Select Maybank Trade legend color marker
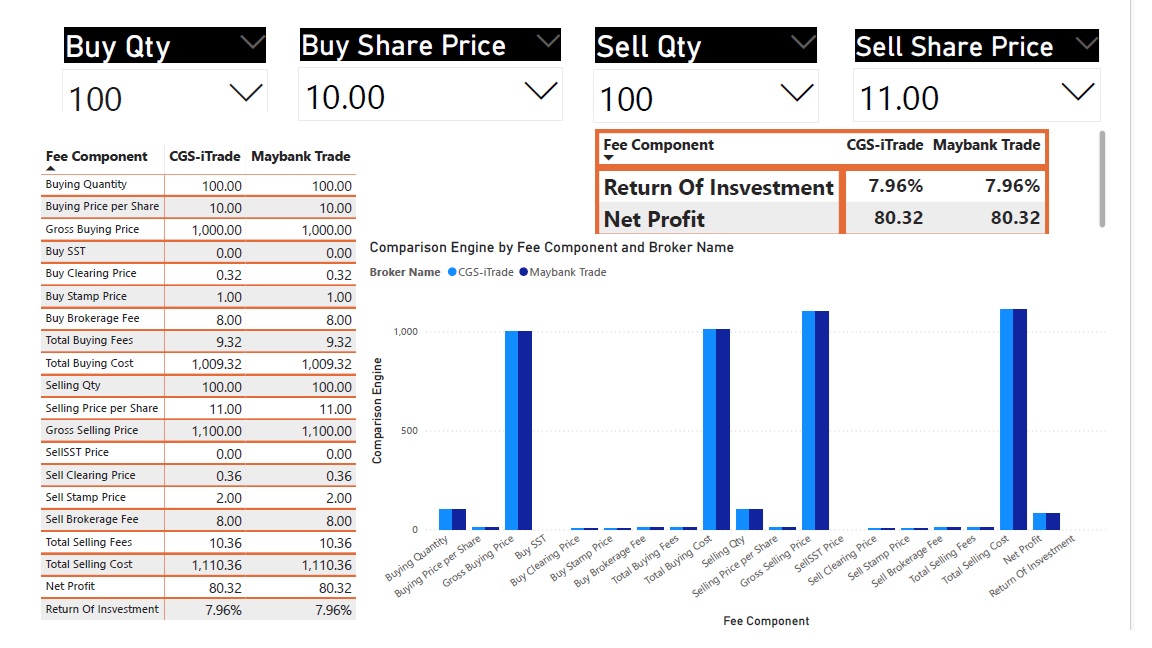1152x648 pixels. [524, 272]
